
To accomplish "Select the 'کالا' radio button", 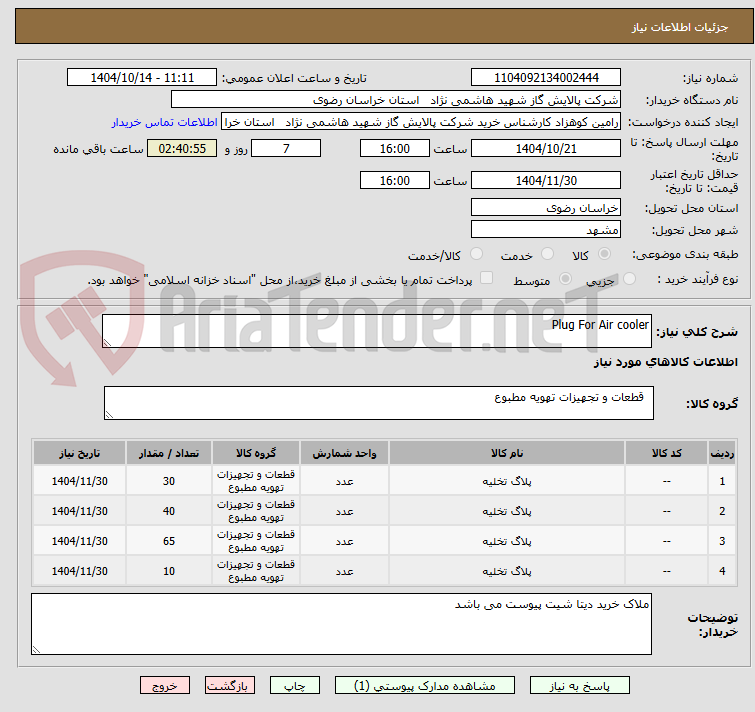I will pyautogui.click(x=604, y=254).
